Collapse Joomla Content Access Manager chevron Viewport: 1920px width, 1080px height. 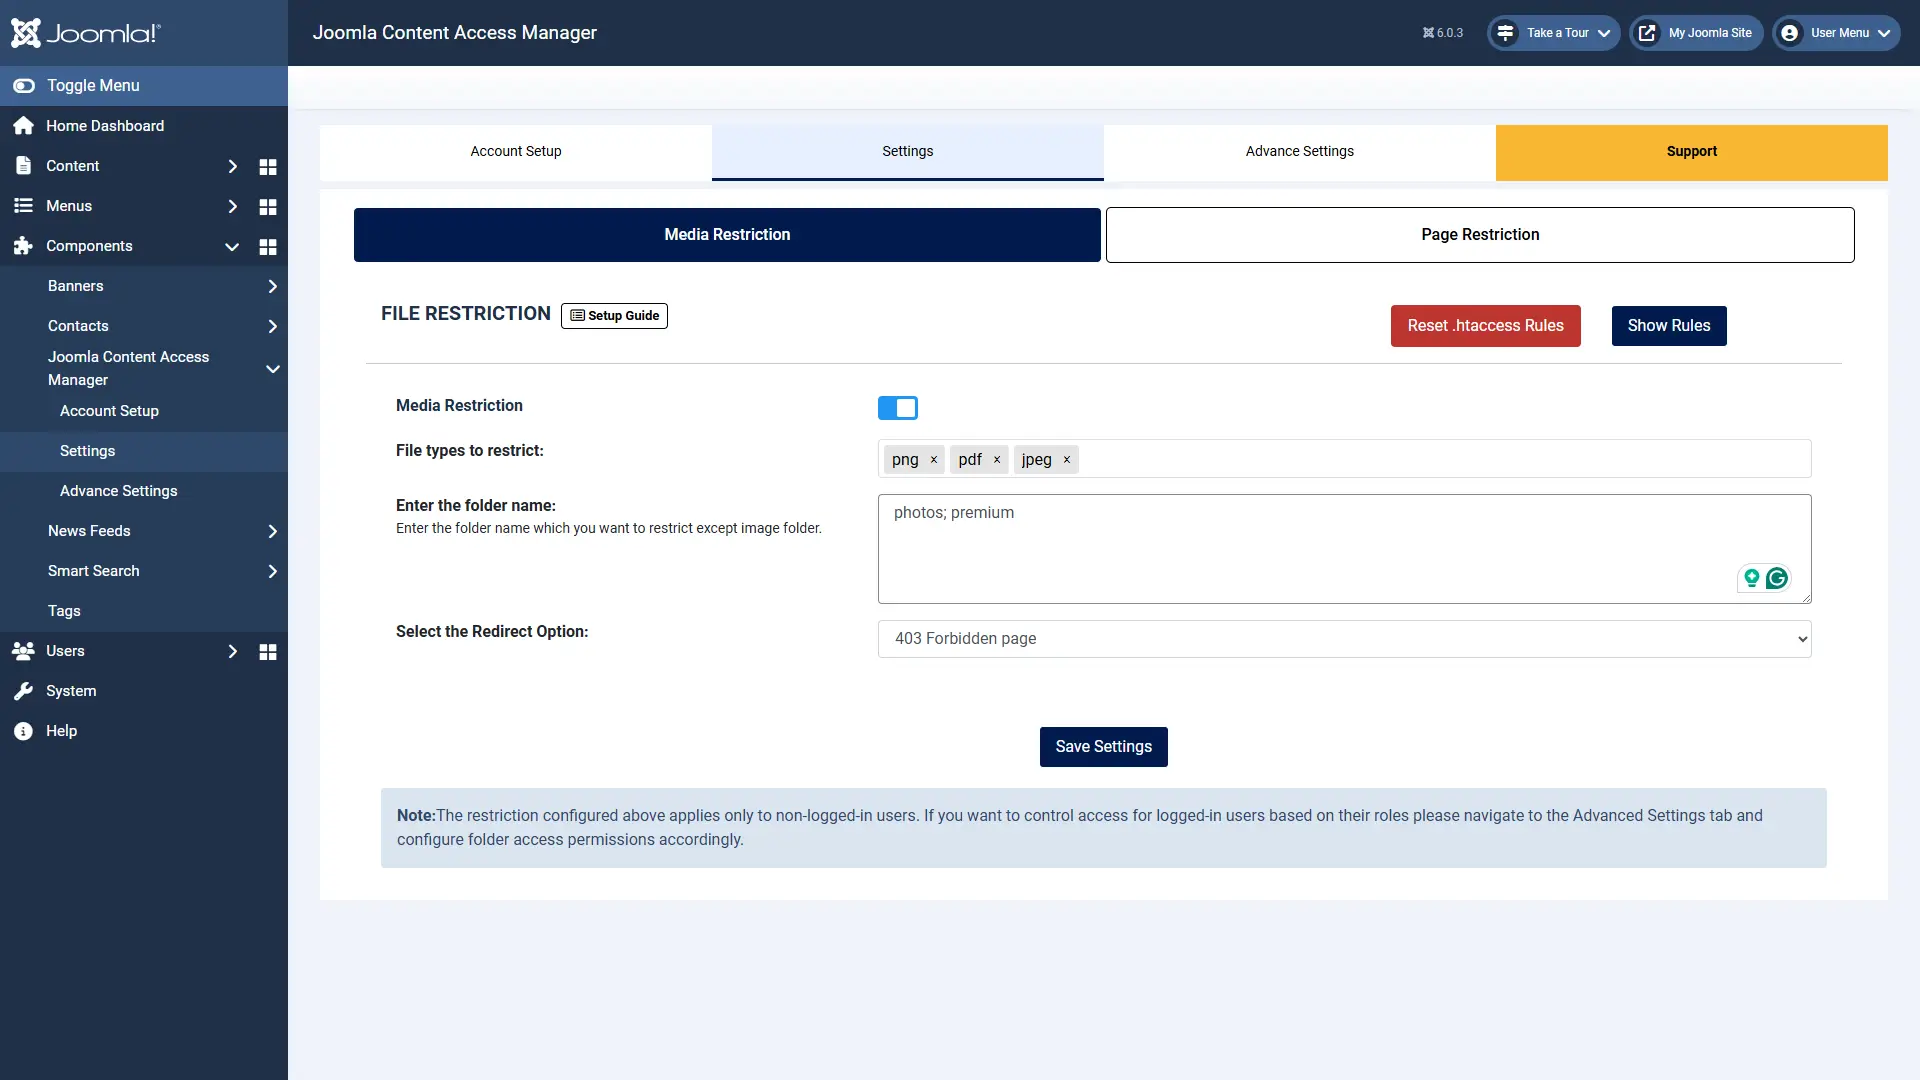(272, 369)
